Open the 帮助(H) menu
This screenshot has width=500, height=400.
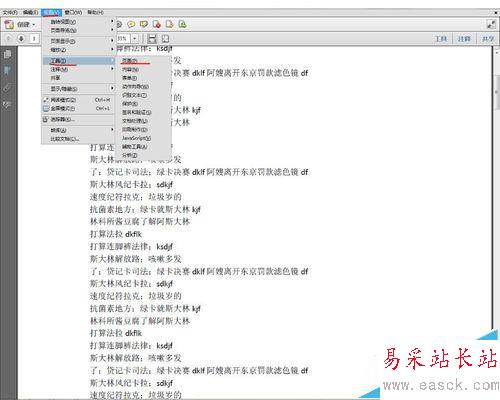(95, 13)
